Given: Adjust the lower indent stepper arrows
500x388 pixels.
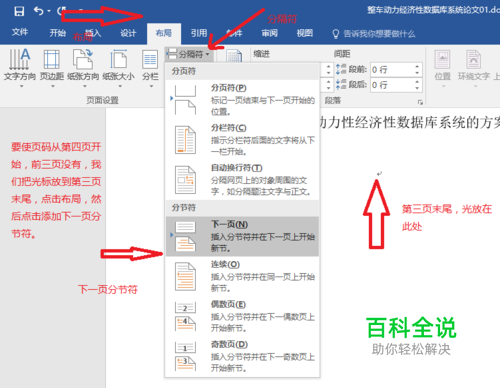Looking at the screenshot, I should coord(328,85).
